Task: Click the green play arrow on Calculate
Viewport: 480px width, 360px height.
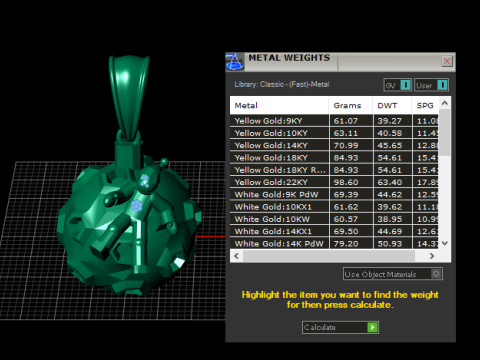Action: (372, 327)
